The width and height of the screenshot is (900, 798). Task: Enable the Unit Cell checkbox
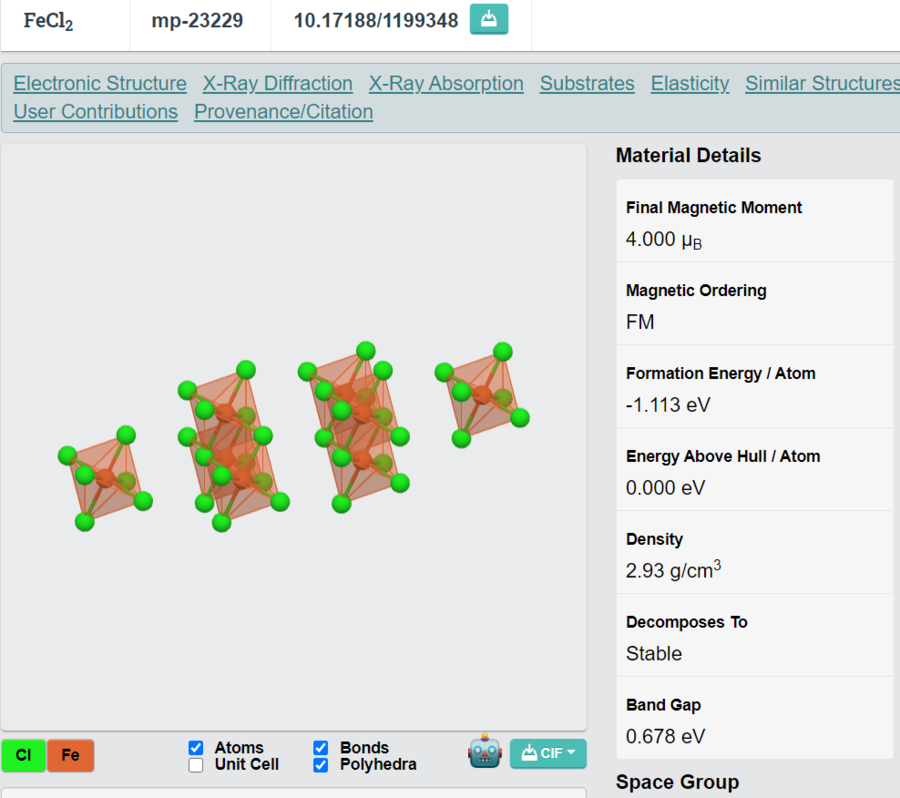196,765
